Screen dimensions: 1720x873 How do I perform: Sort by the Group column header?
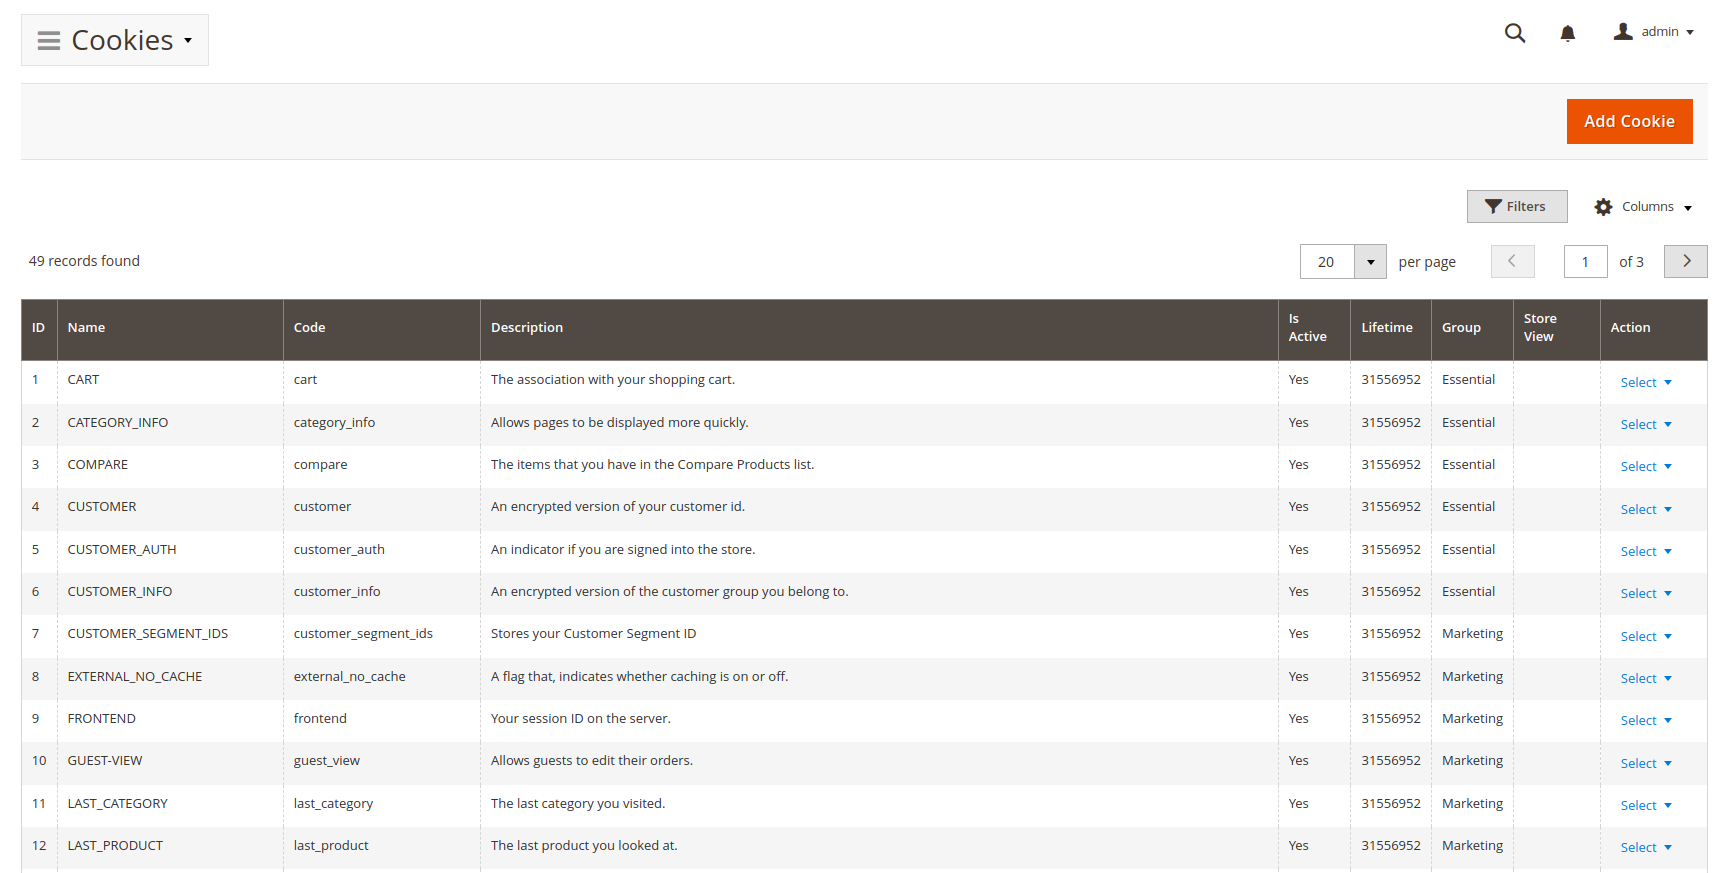click(x=1461, y=328)
